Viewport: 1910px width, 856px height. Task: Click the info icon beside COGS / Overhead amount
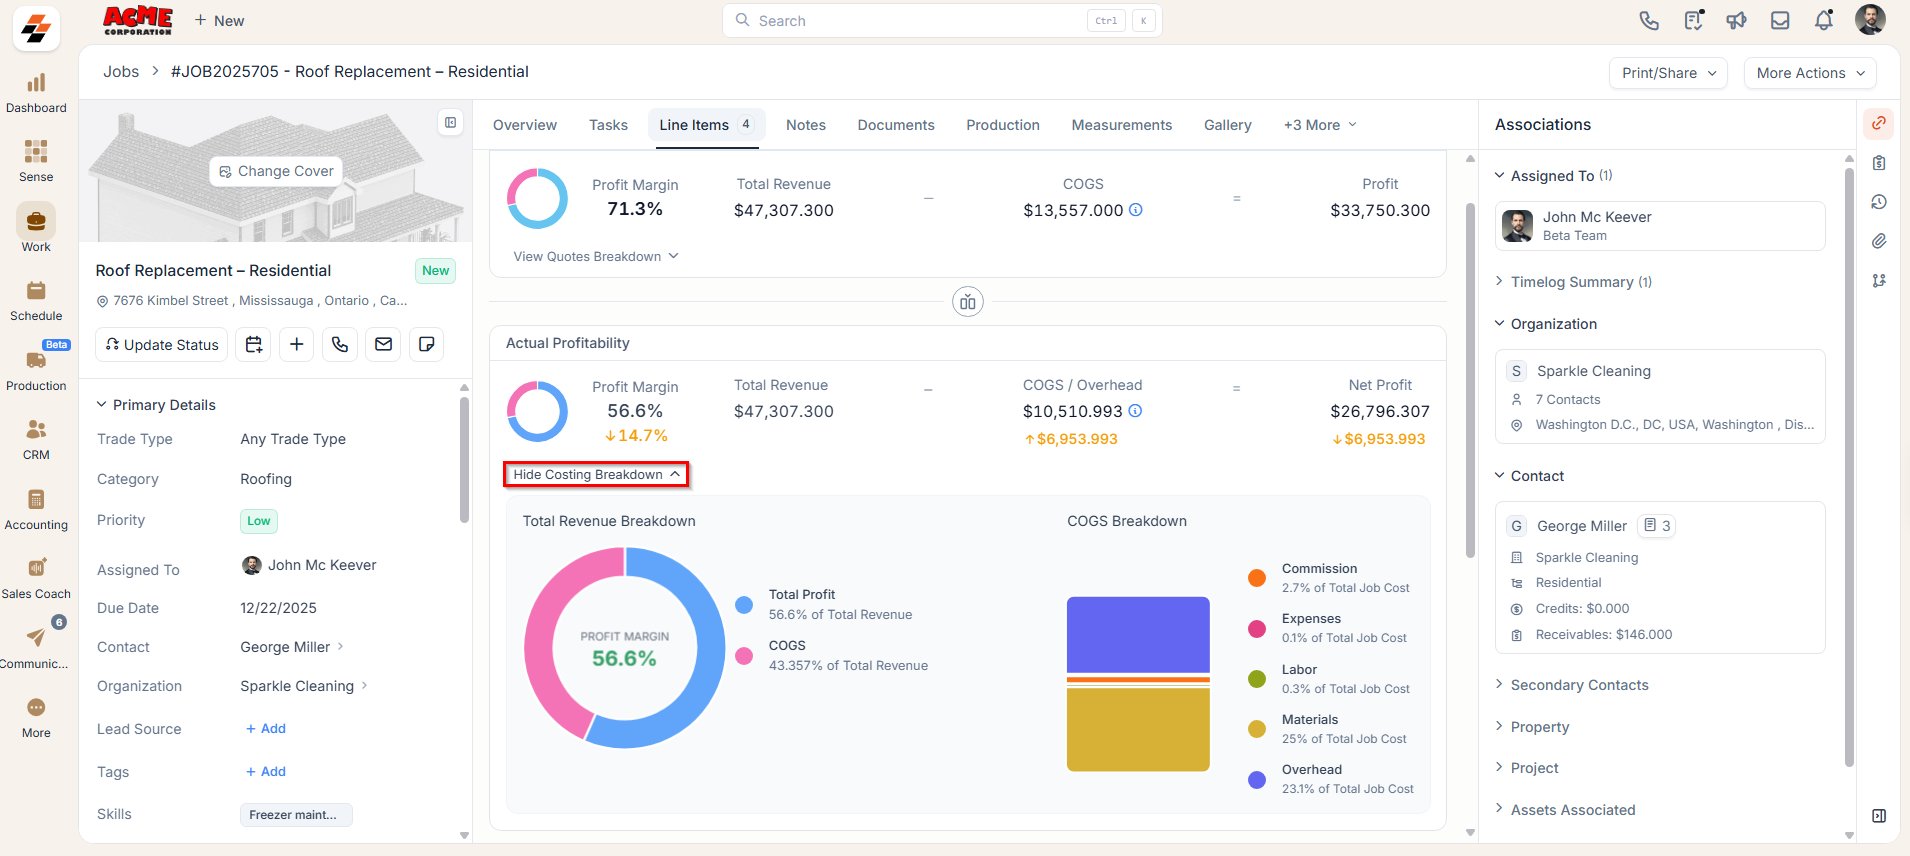(x=1136, y=411)
